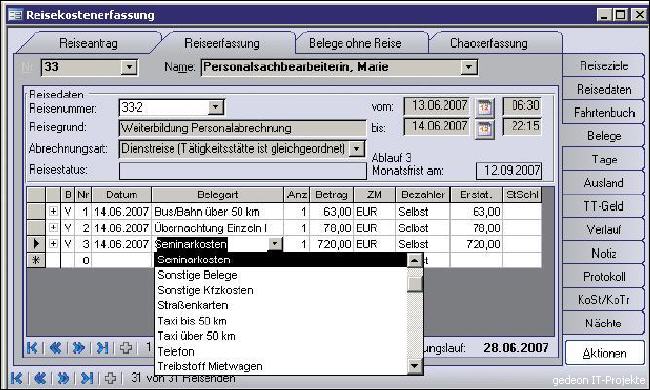This screenshot has width=650, height=390.
Task: Click the Betrag cell 78,00
Action: 332,228
